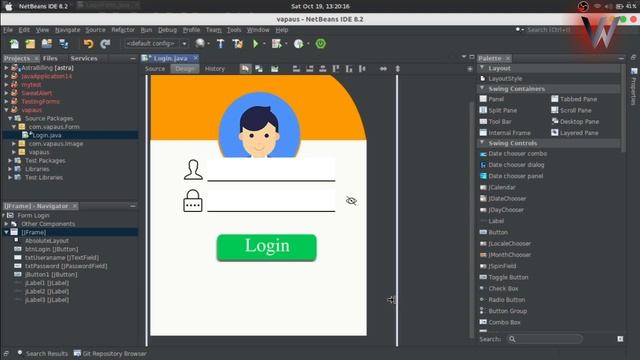This screenshot has height=360, width=640.
Task: Collapse the Swing Controls palette section
Action: (482, 143)
